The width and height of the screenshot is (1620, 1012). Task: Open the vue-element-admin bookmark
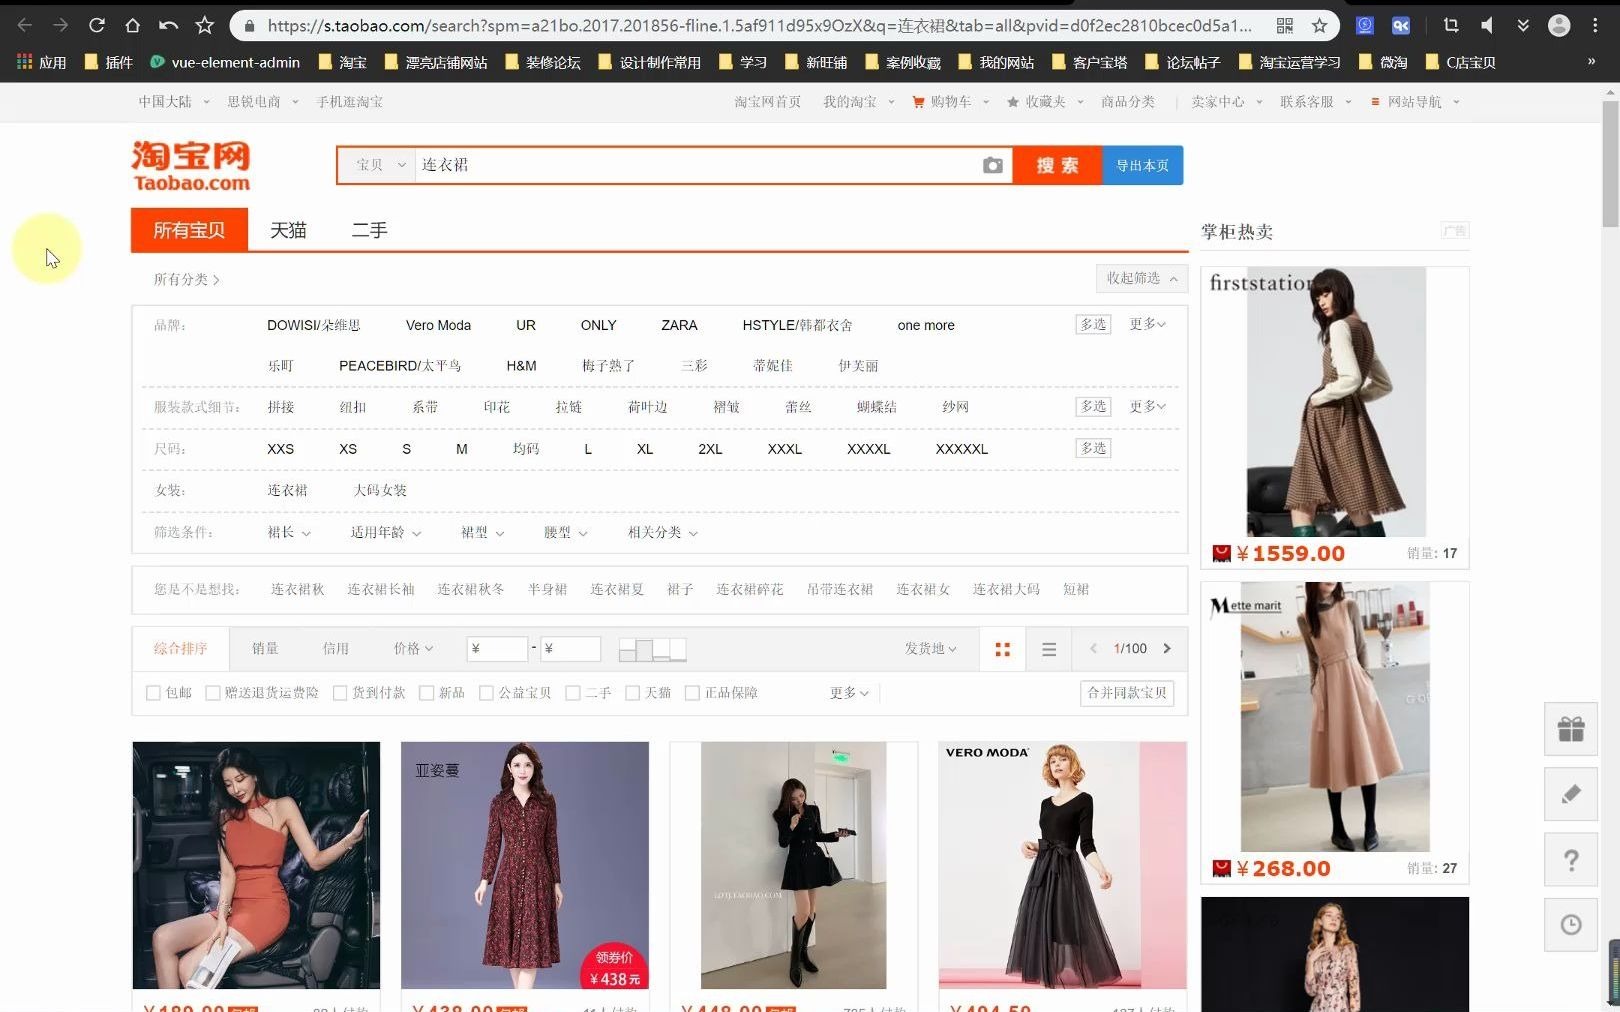click(x=225, y=62)
